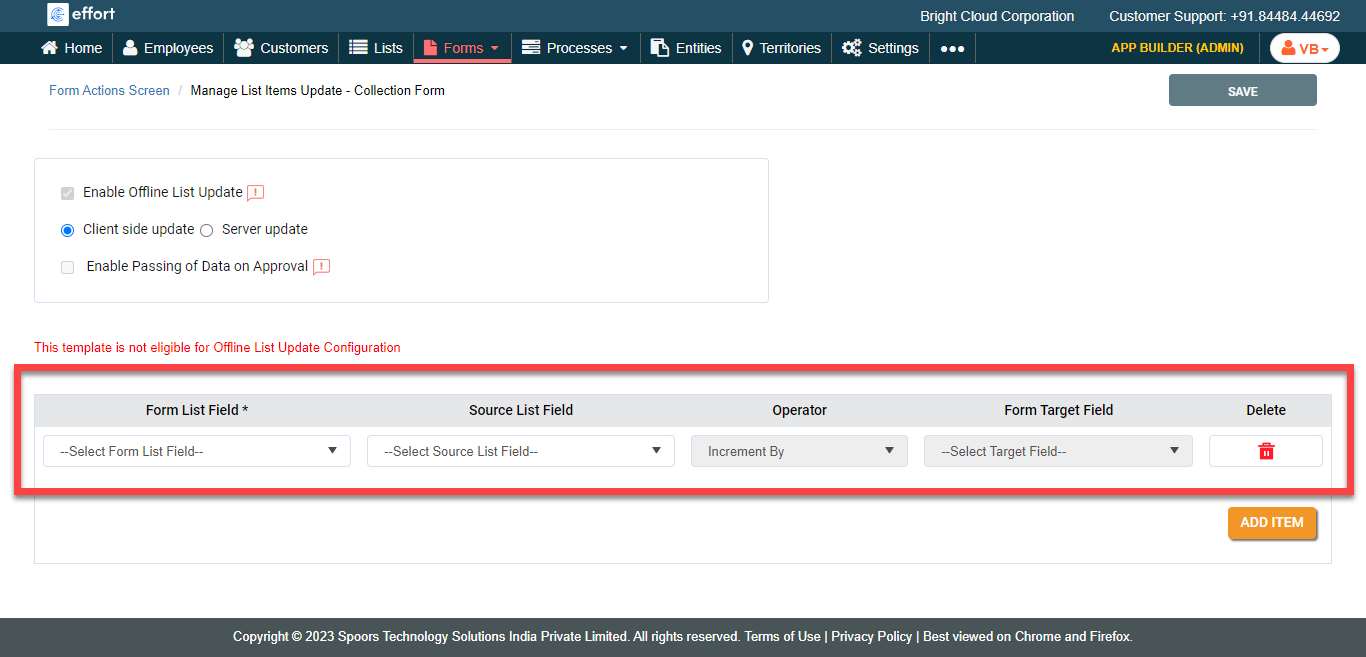The image size is (1366, 657).
Task: Follow the Form Actions Screen breadcrumb link
Action: pyautogui.click(x=109, y=91)
